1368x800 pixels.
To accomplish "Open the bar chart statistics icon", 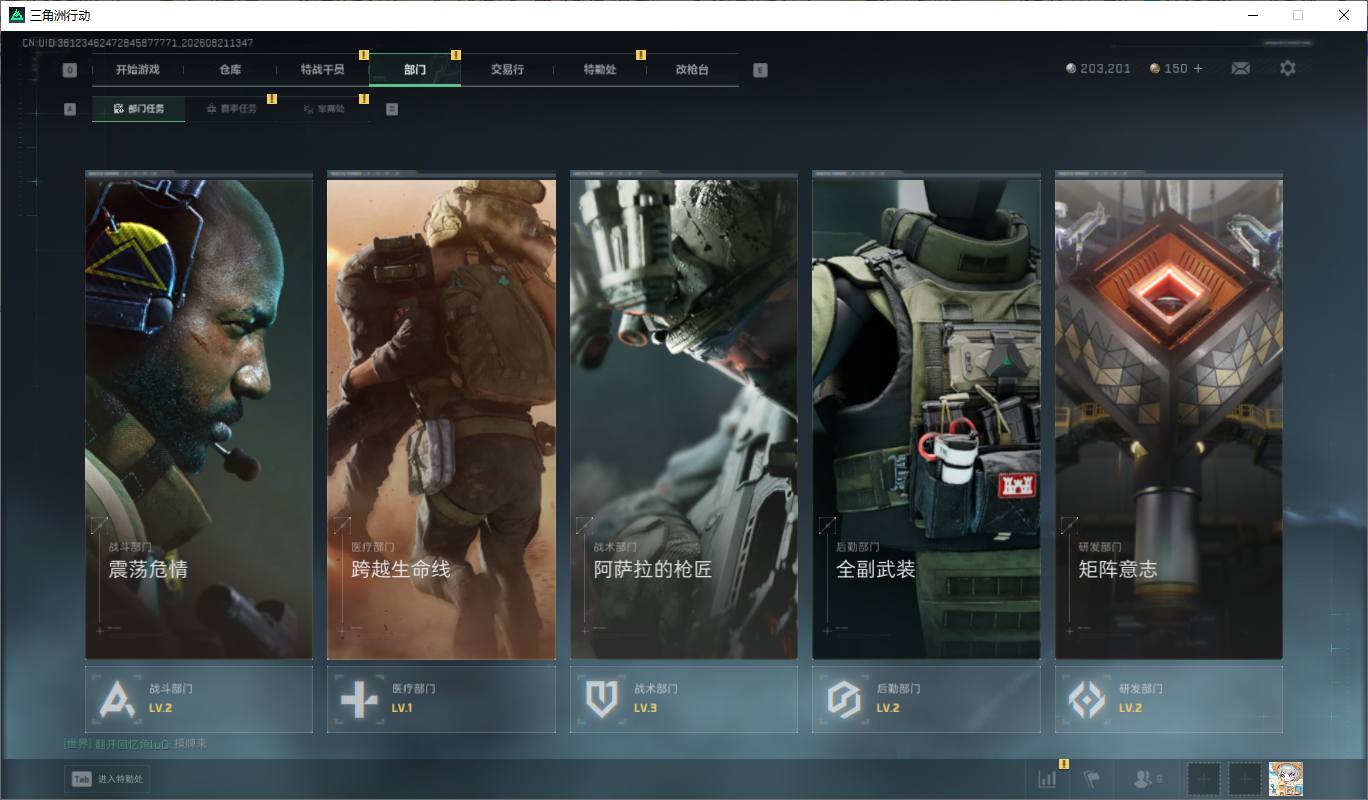I will pos(1047,779).
